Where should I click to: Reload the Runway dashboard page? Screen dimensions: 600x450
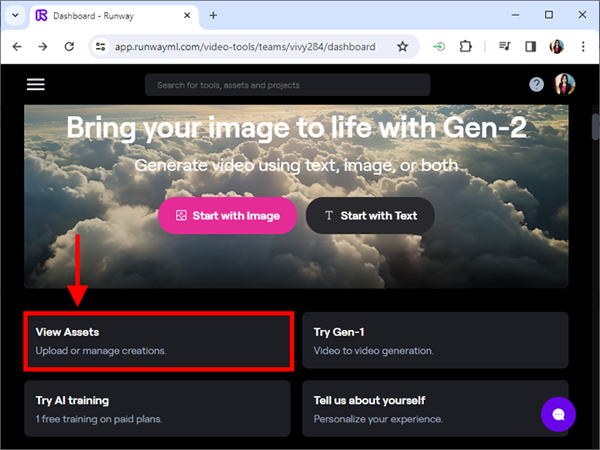(x=69, y=47)
